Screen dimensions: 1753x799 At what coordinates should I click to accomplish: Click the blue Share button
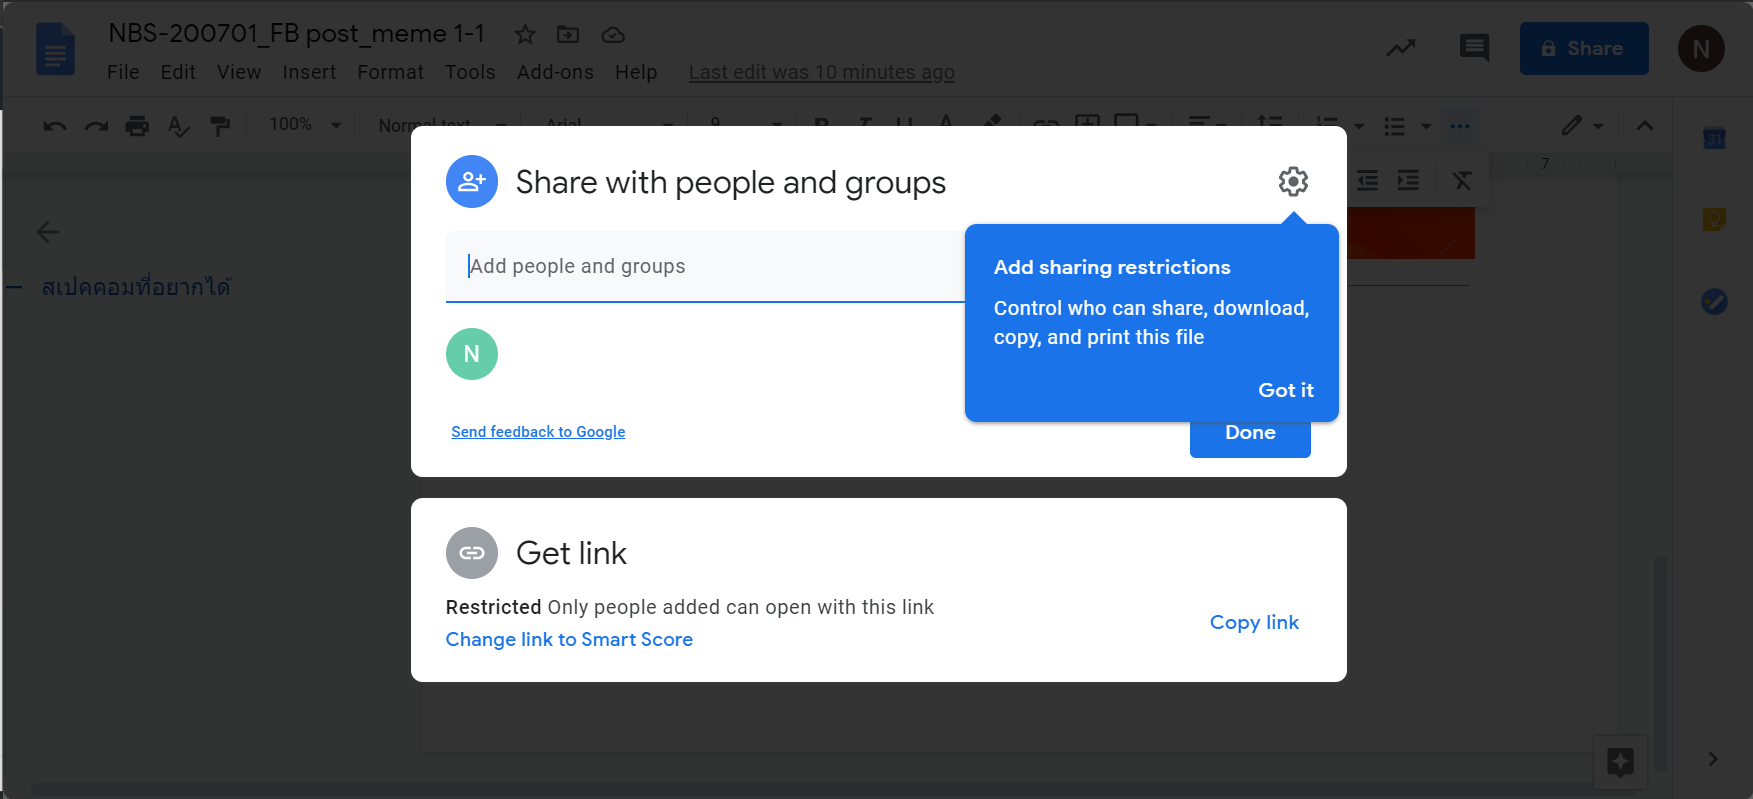(1584, 48)
